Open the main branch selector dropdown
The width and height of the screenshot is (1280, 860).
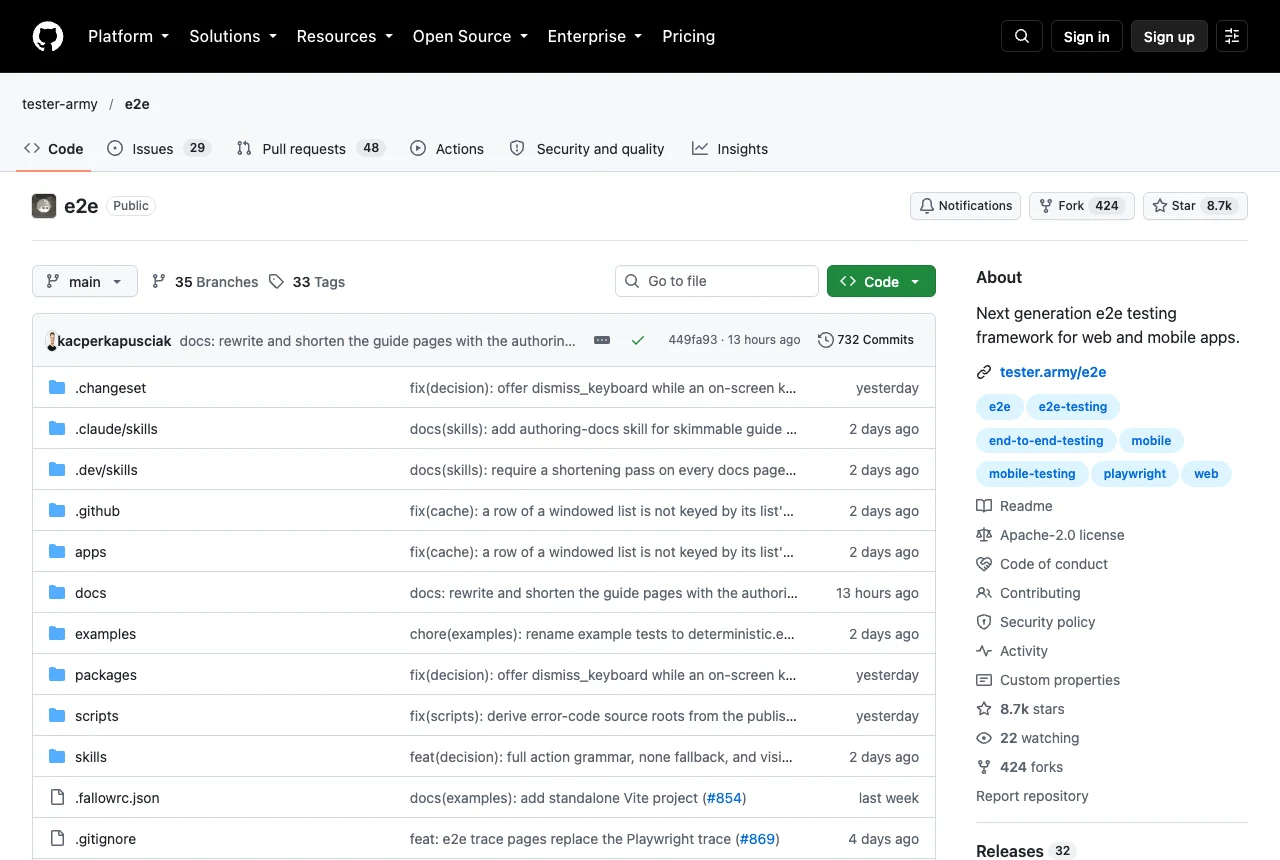[84, 282]
